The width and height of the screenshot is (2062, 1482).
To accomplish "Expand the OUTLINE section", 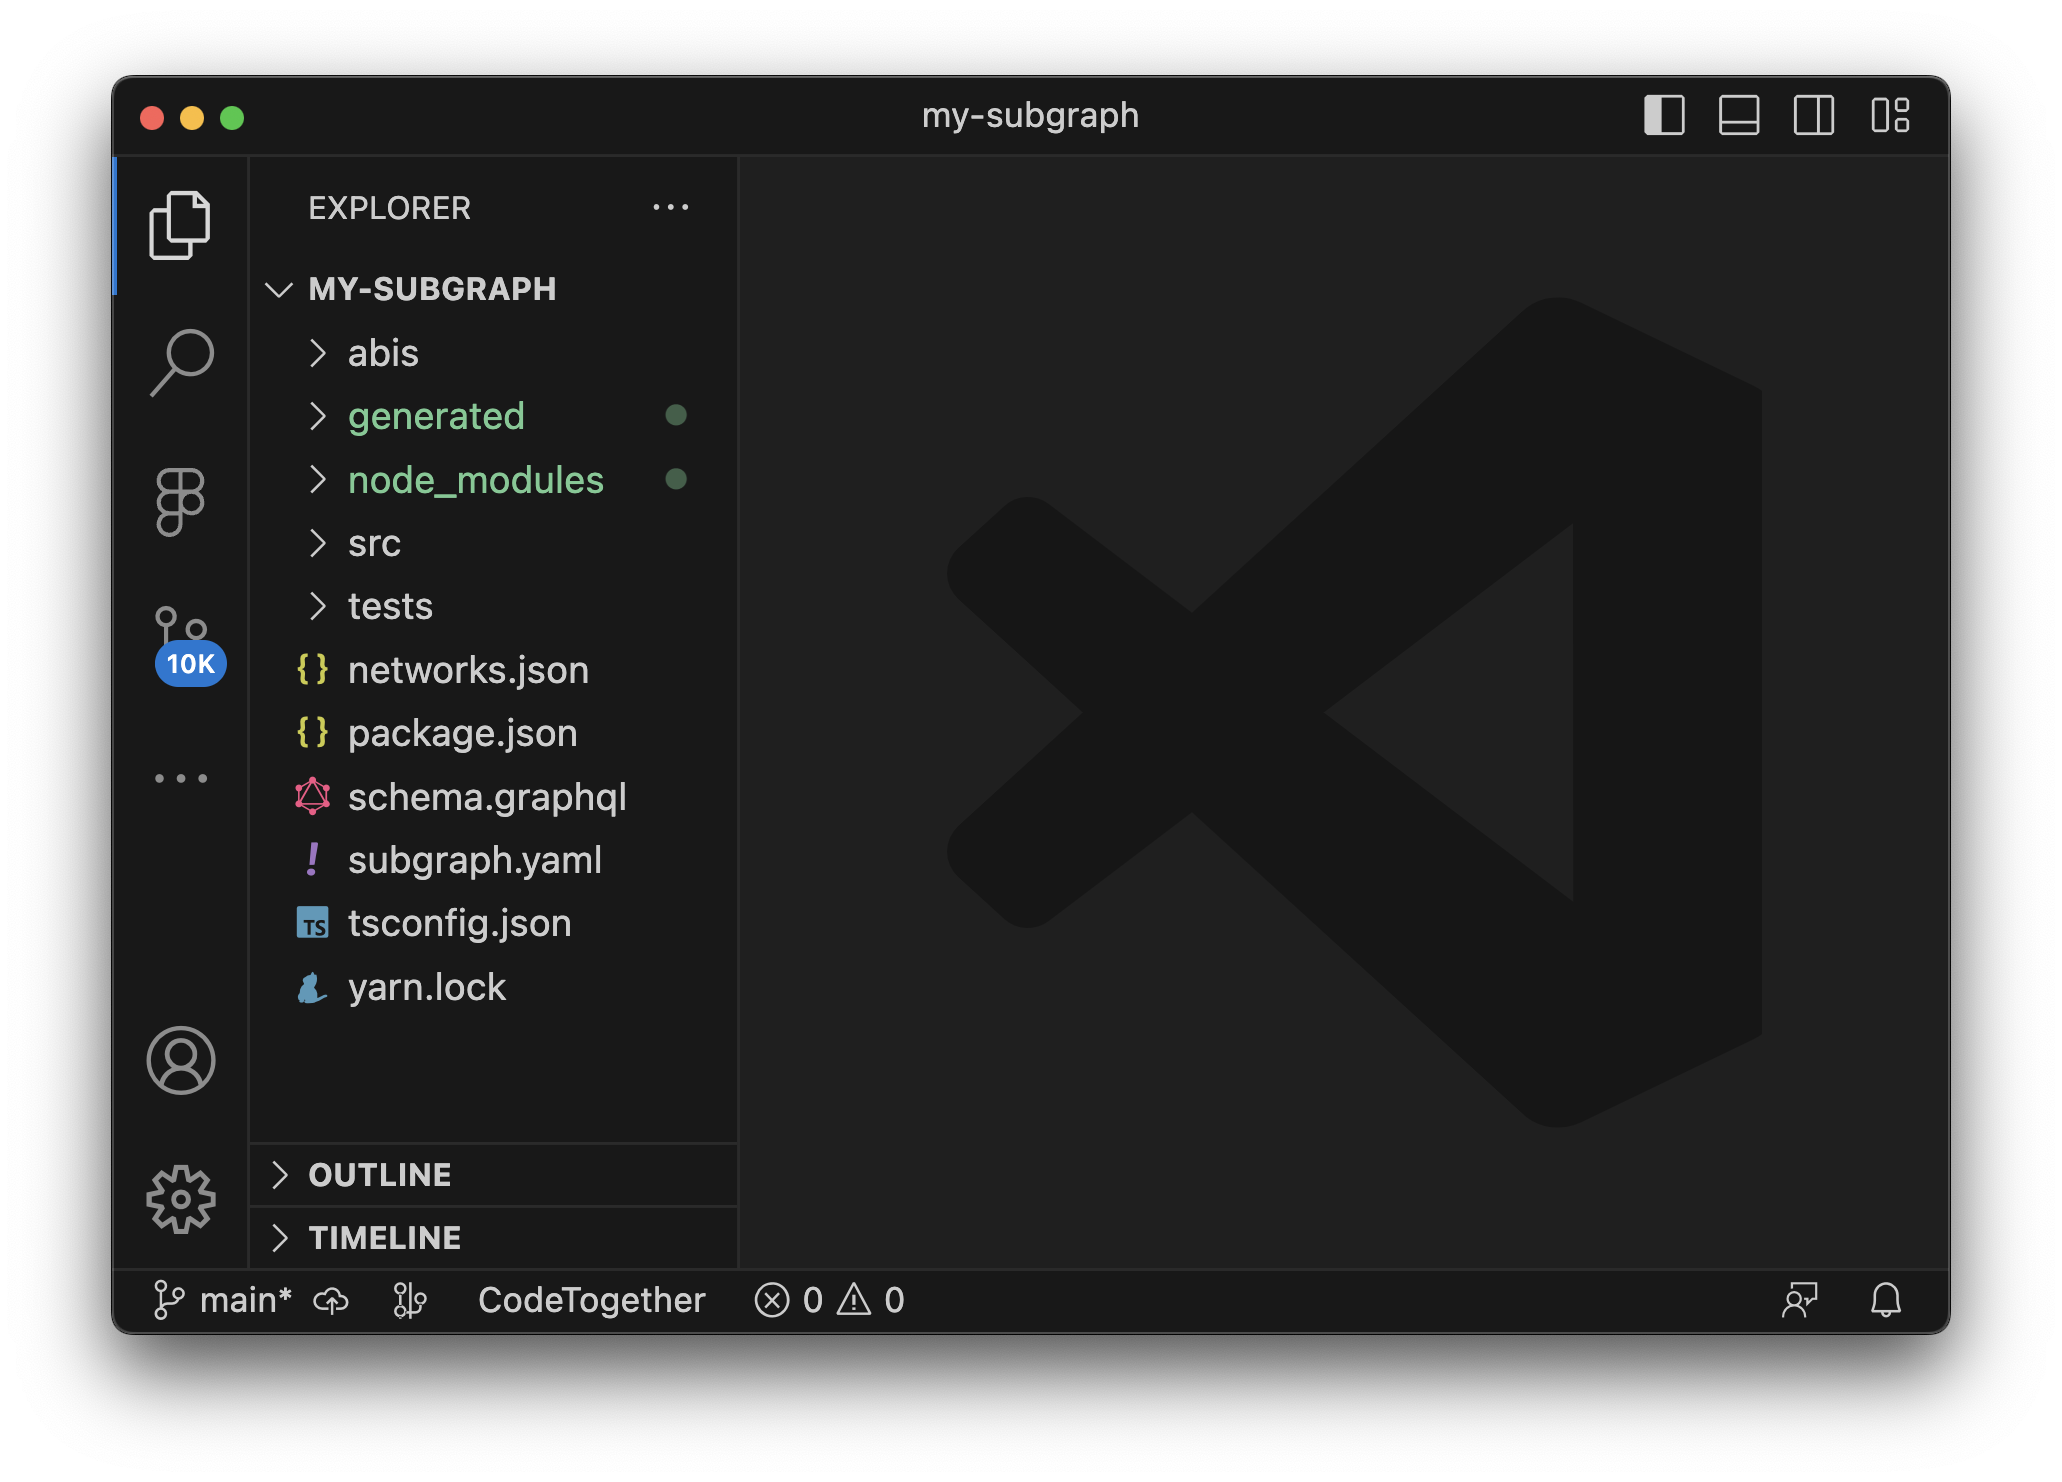I will click(x=380, y=1175).
